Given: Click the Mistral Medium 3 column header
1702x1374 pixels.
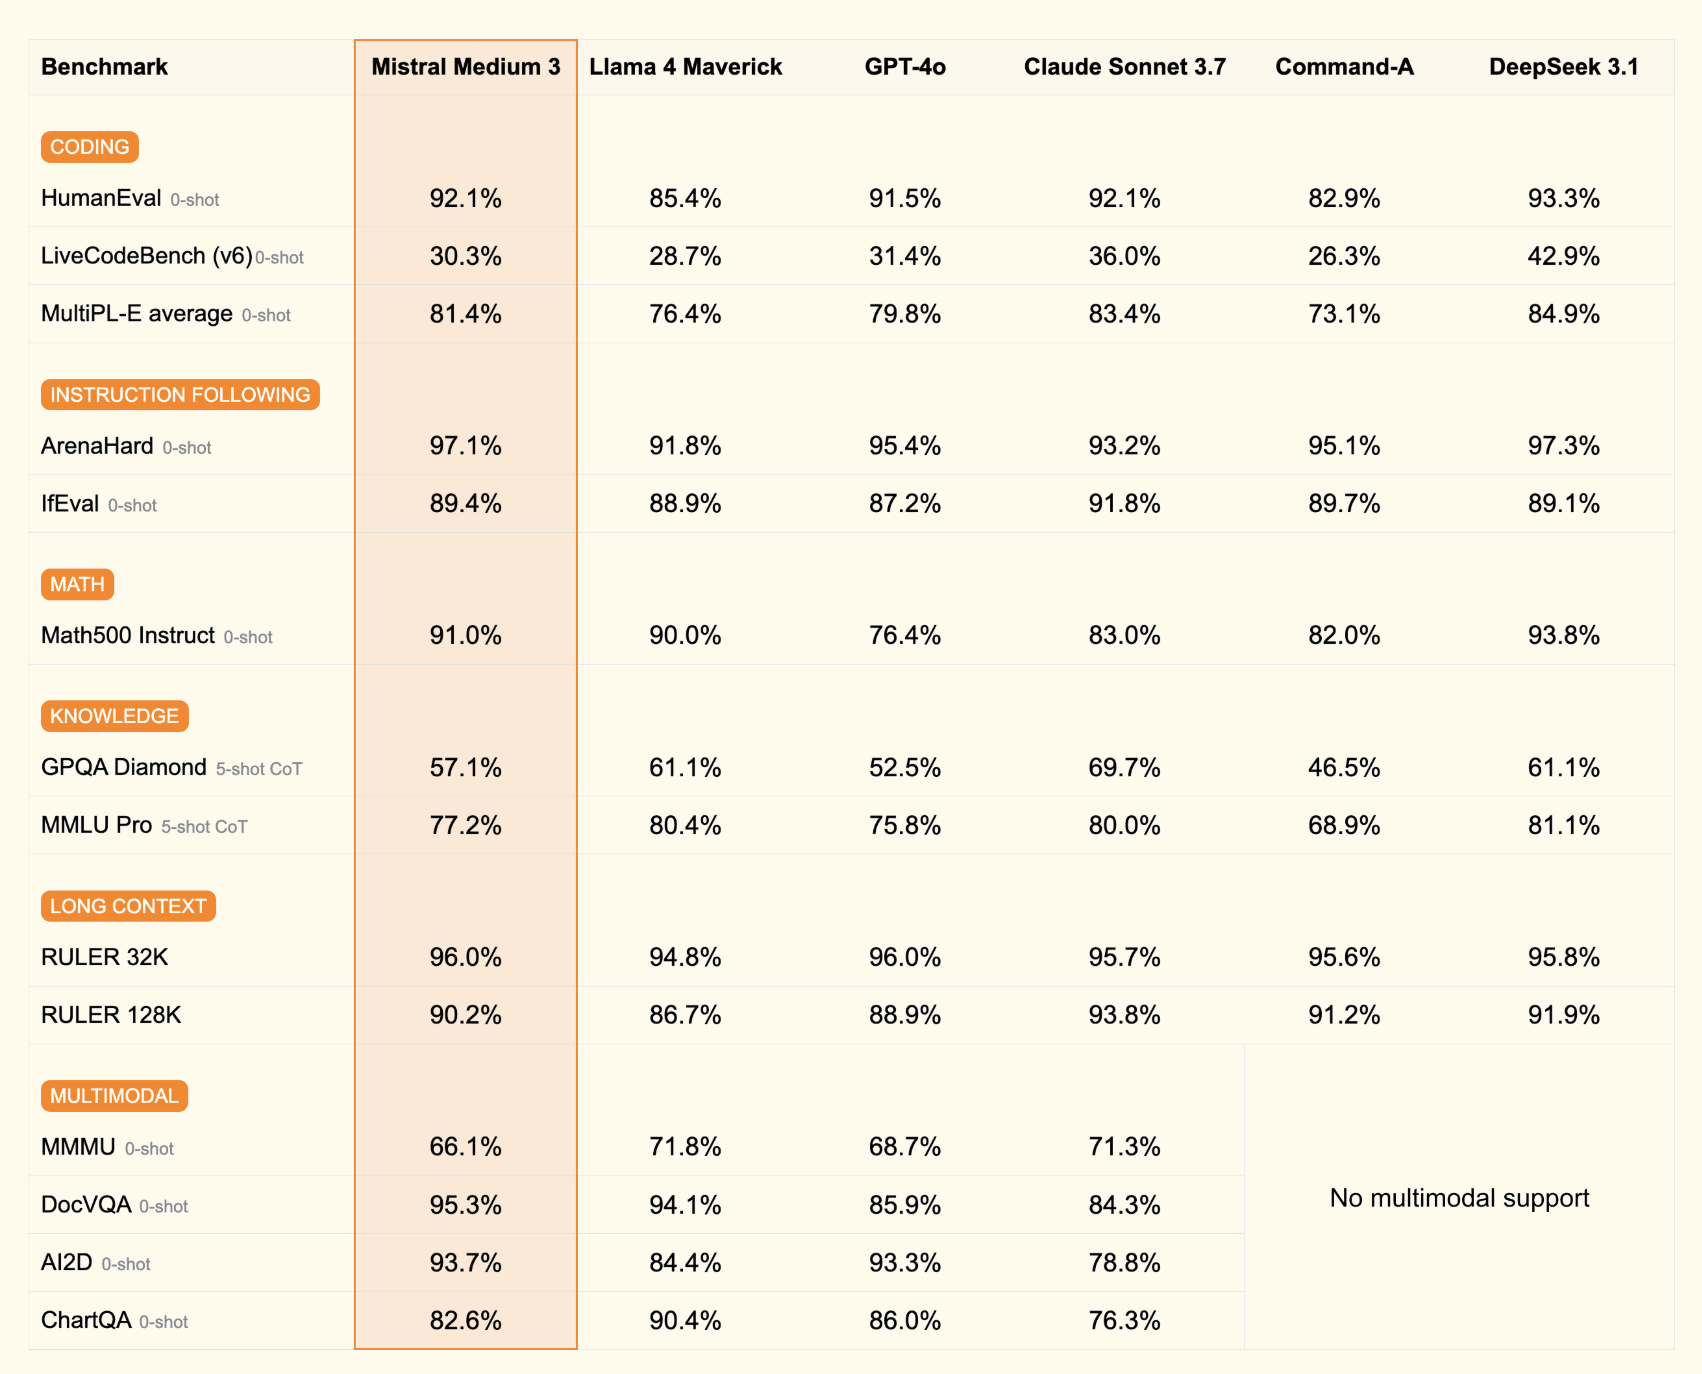Looking at the screenshot, I should click(x=465, y=67).
